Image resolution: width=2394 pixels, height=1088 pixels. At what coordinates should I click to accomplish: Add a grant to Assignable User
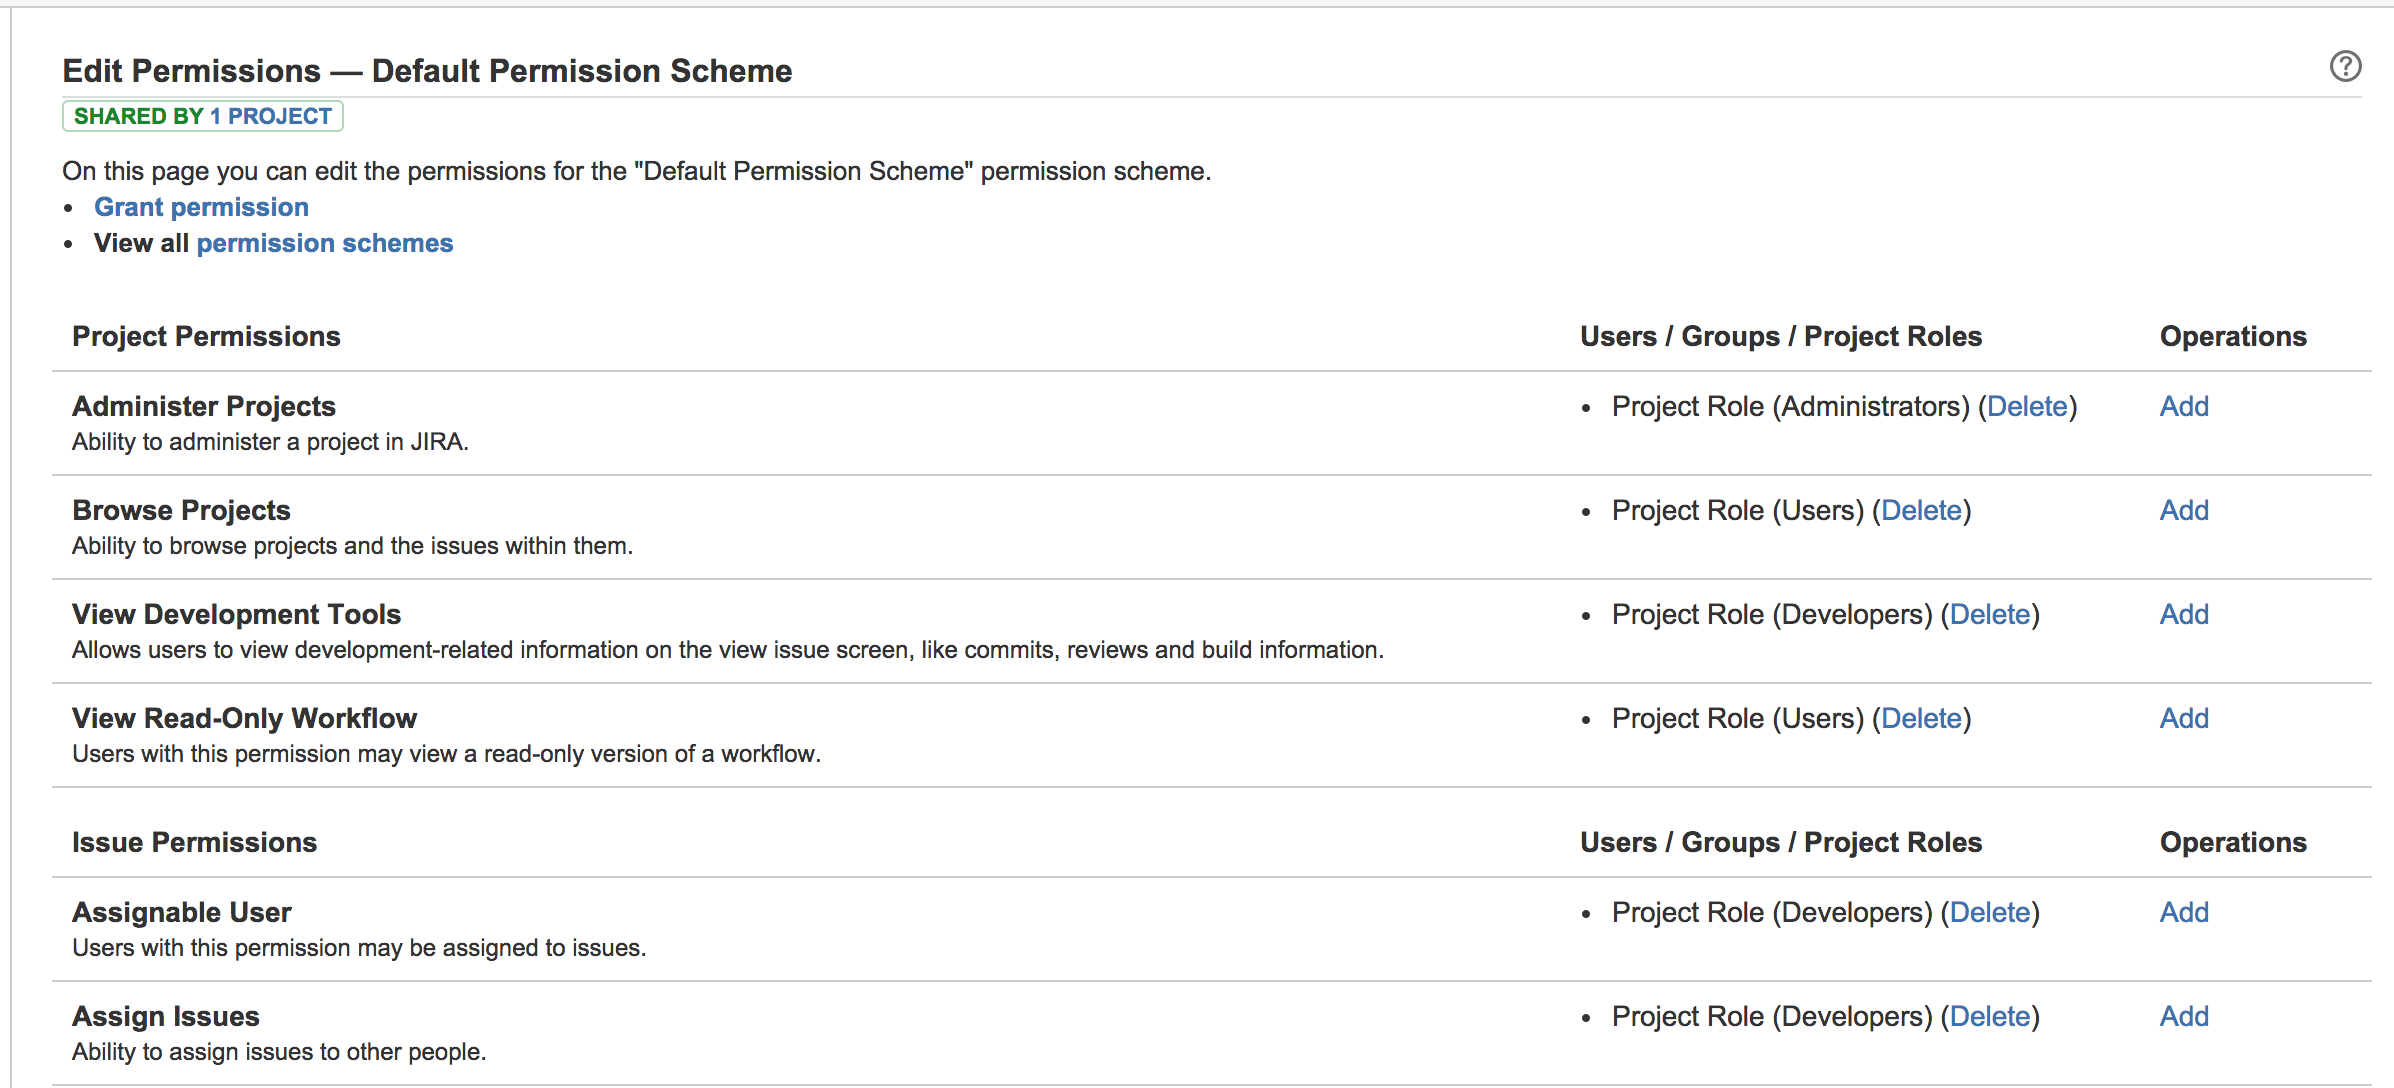click(2184, 912)
